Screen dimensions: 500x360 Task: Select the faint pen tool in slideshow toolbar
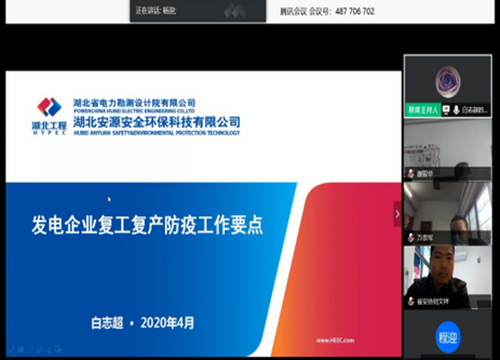(x=11, y=349)
